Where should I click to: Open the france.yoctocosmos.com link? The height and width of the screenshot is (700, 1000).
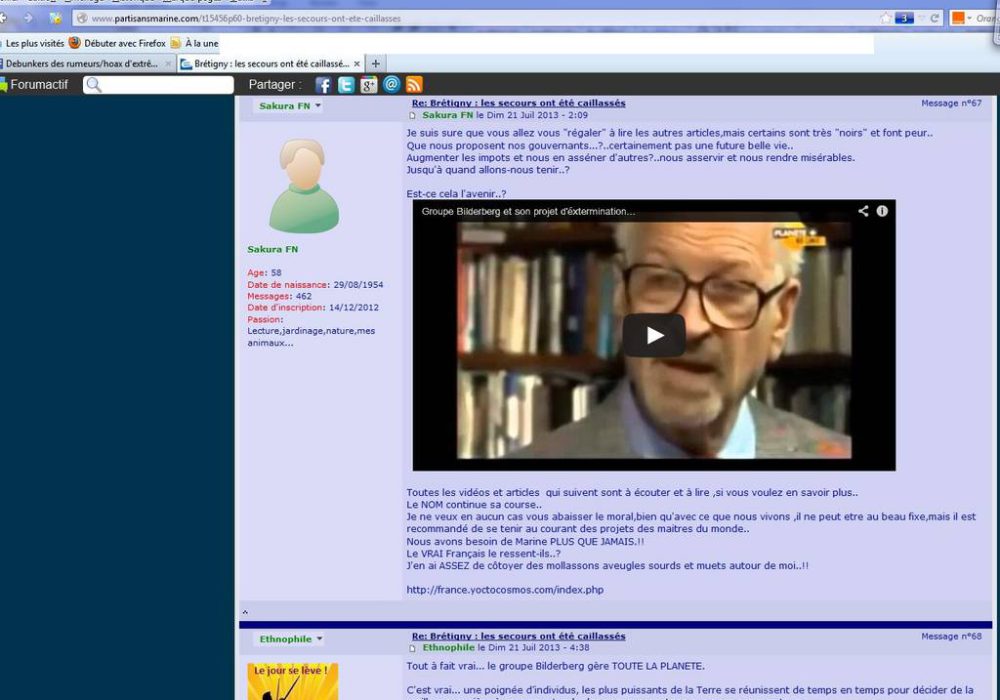pyautogui.click(x=505, y=590)
